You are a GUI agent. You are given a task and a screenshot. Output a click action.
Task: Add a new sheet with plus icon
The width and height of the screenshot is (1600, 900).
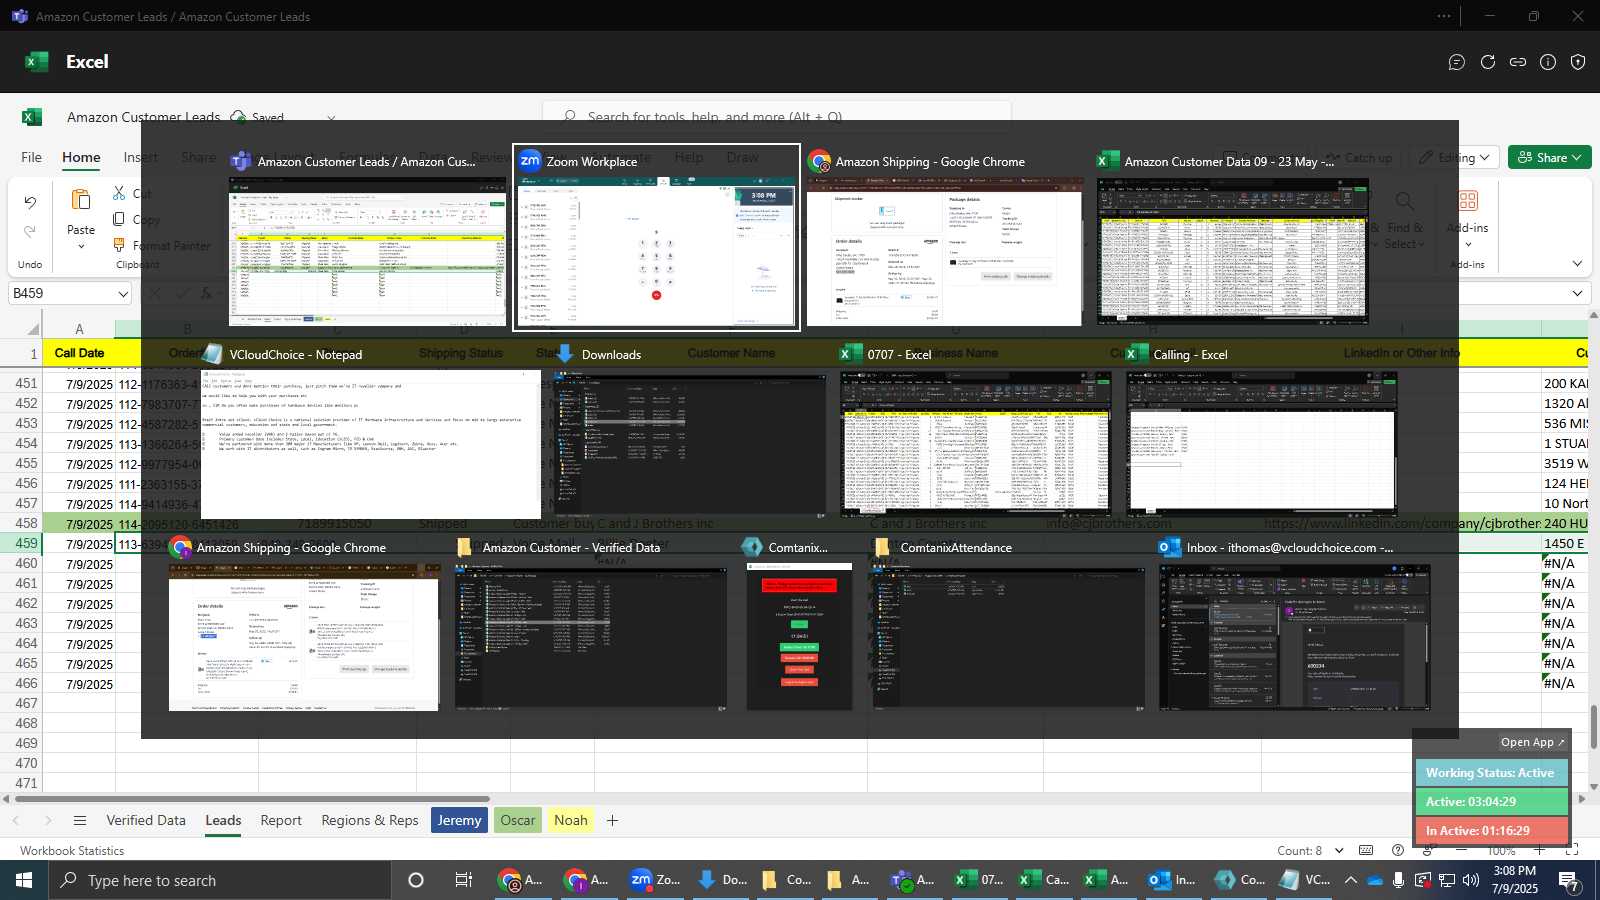[x=612, y=821]
